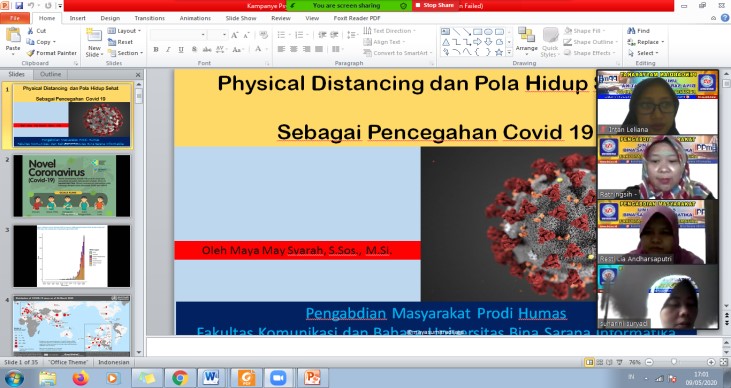Image resolution: width=731 pixels, height=388 pixels.
Task: Select the right arrow block shape
Action: (x=477, y=42)
